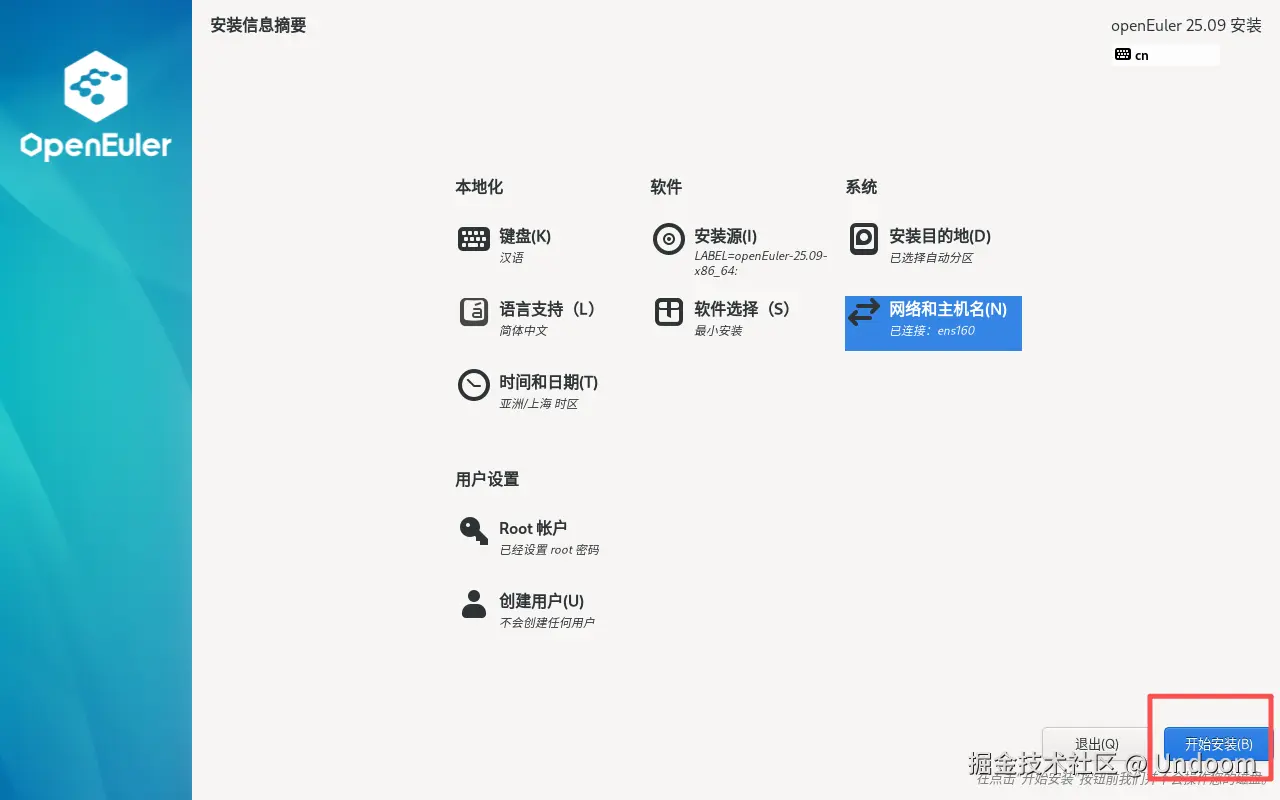This screenshot has width=1280, height=800.
Task: Click the 退出(Q) quit button
Action: (1097, 744)
